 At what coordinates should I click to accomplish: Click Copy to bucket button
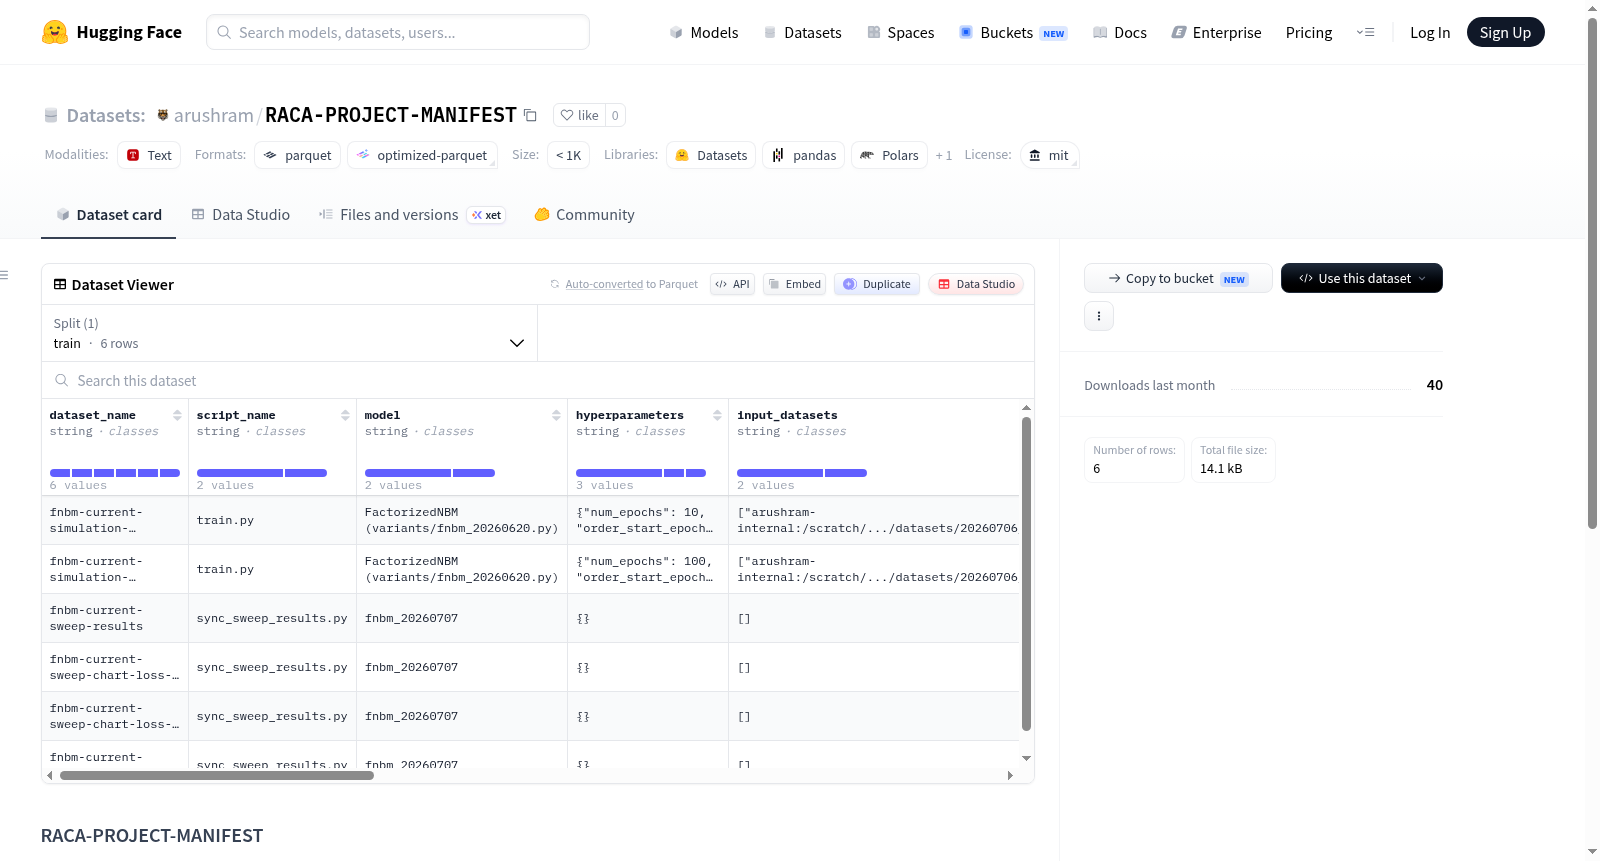pos(1178,278)
